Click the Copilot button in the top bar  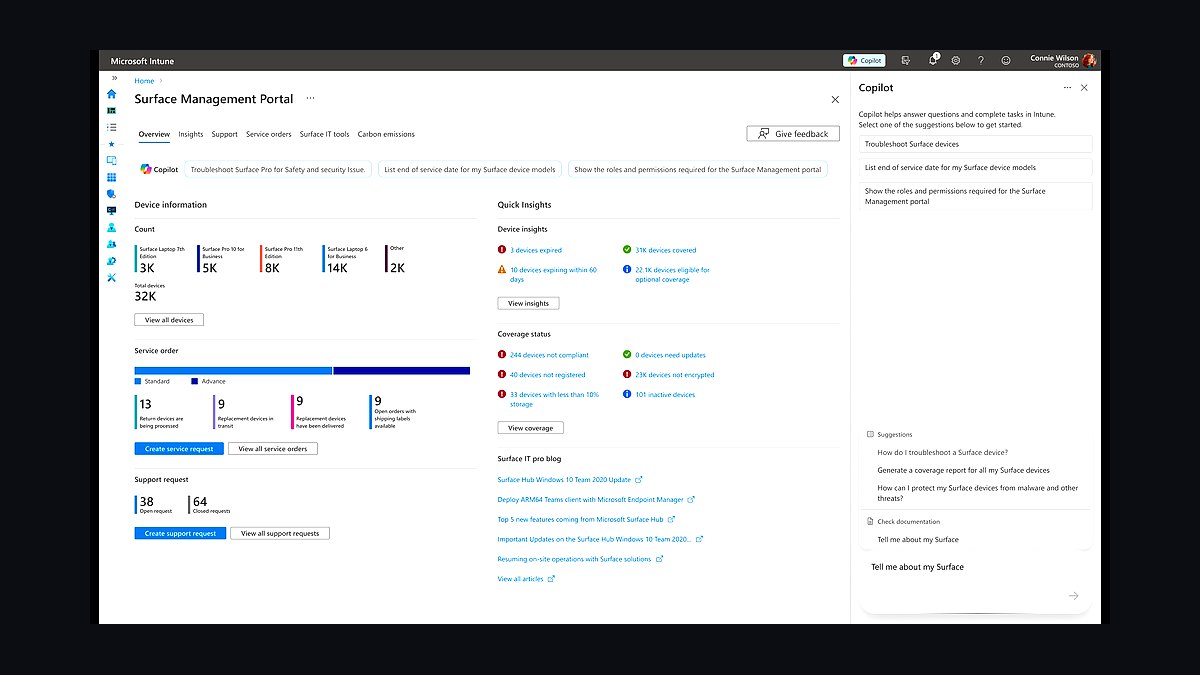point(864,60)
